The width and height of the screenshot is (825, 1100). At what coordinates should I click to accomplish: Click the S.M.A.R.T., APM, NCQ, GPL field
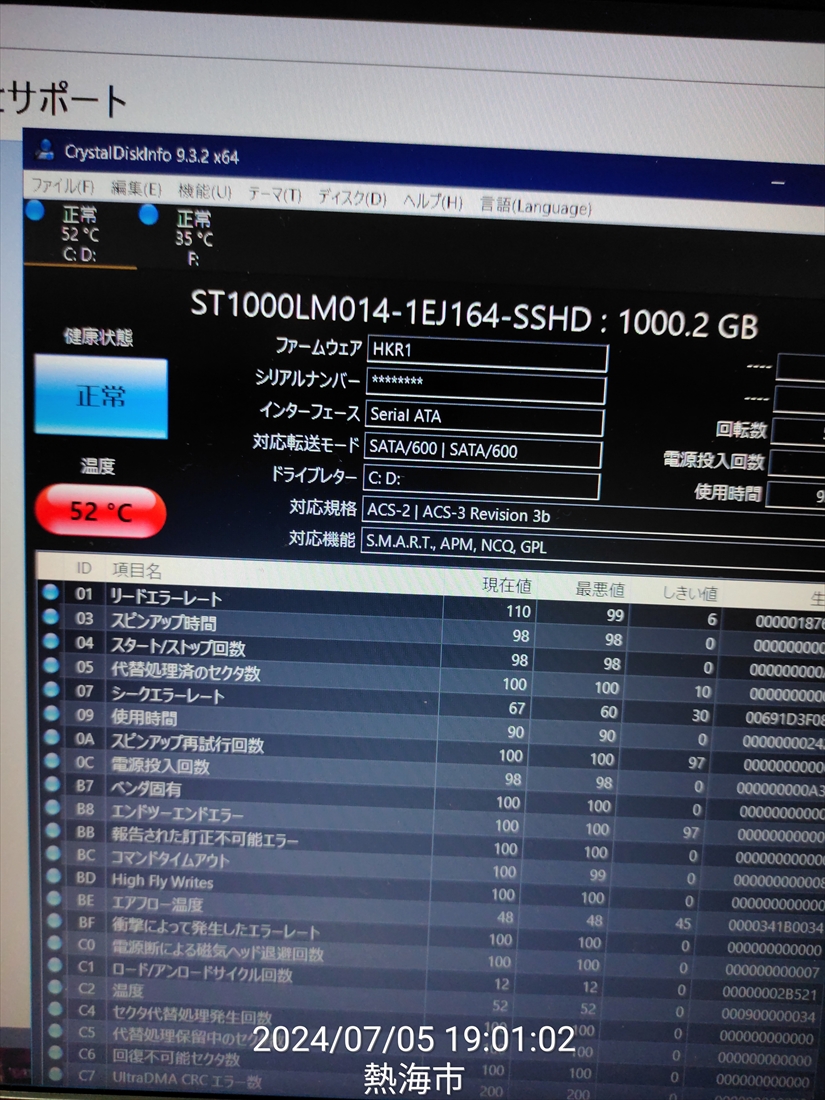(593, 551)
